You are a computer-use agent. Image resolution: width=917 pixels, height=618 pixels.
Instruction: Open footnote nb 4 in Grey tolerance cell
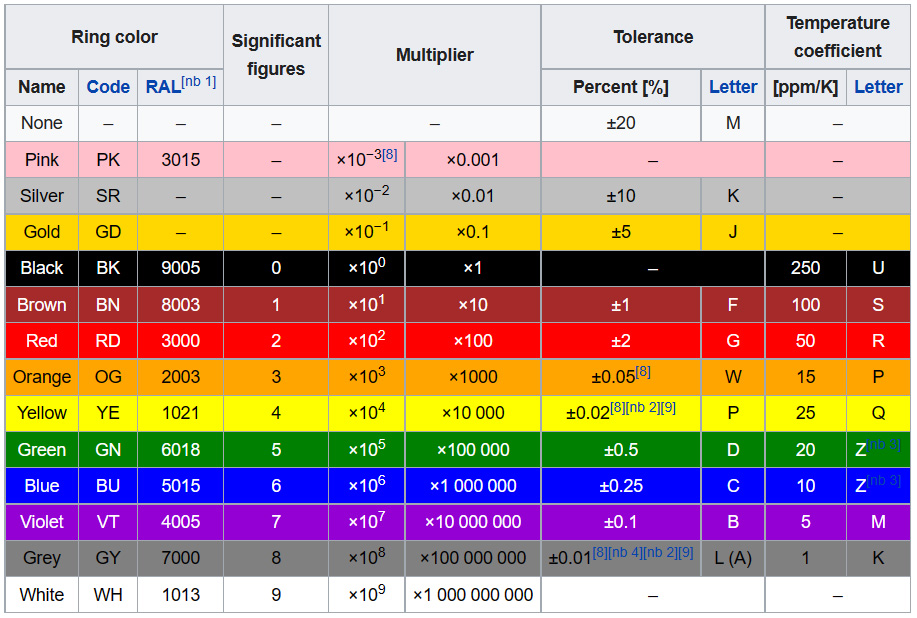point(626,555)
